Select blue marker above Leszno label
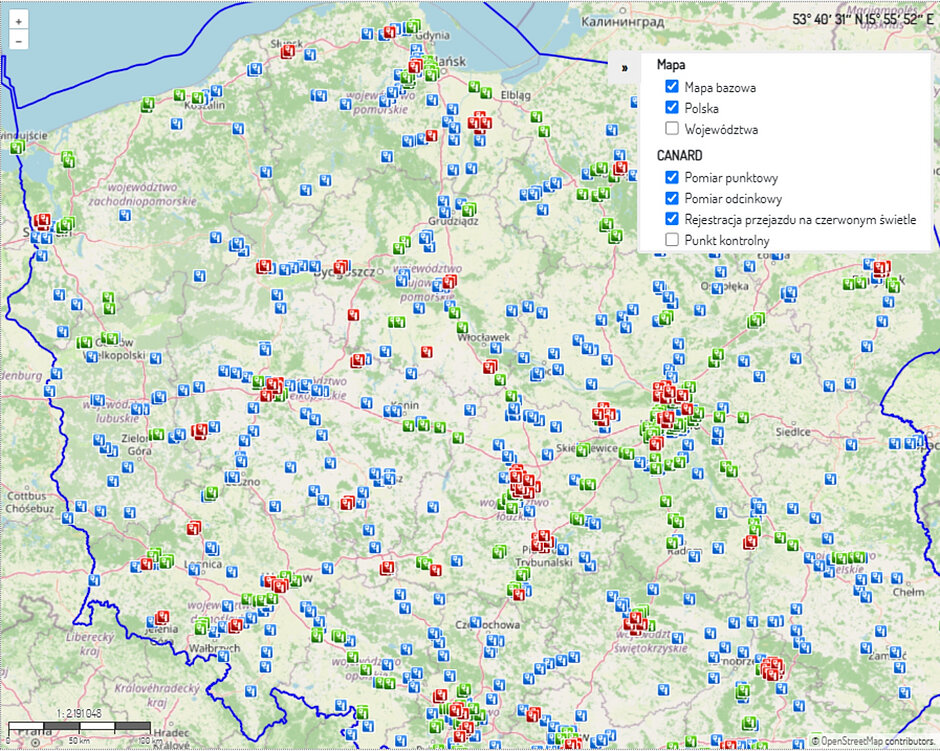 (x=242, y=460)
